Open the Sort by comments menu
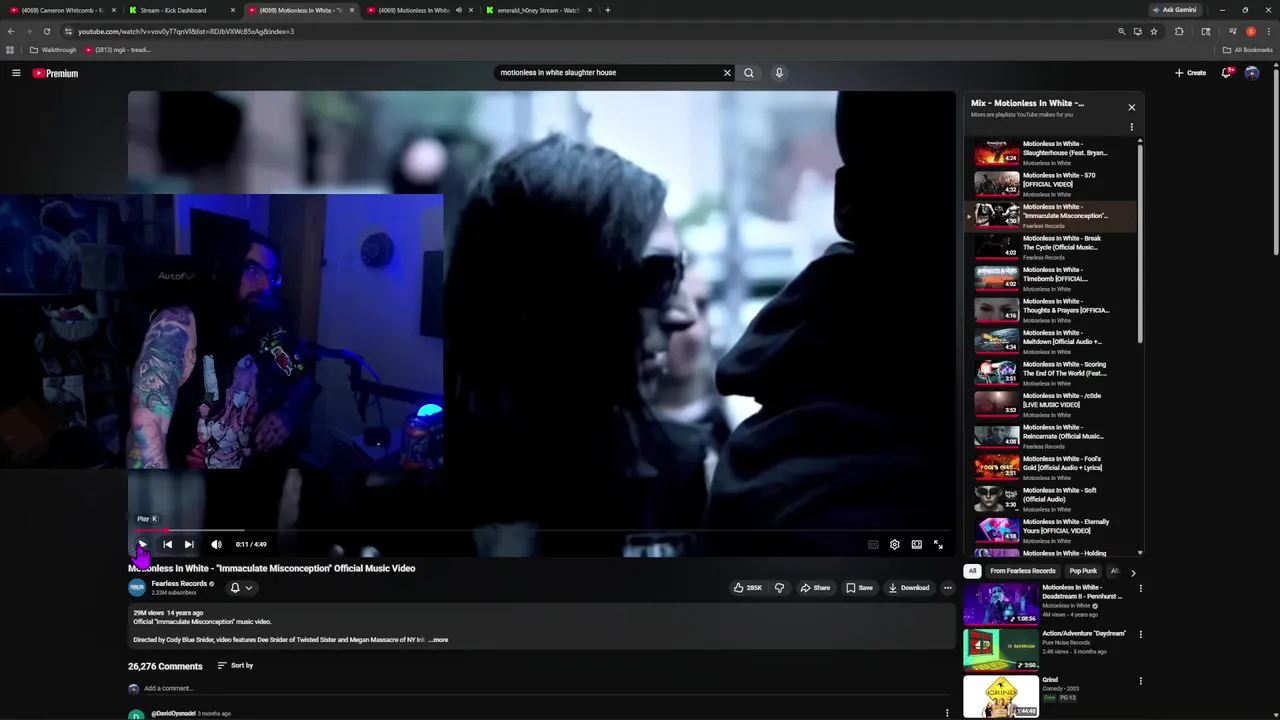1280x720 pixels. click(235, 666)
